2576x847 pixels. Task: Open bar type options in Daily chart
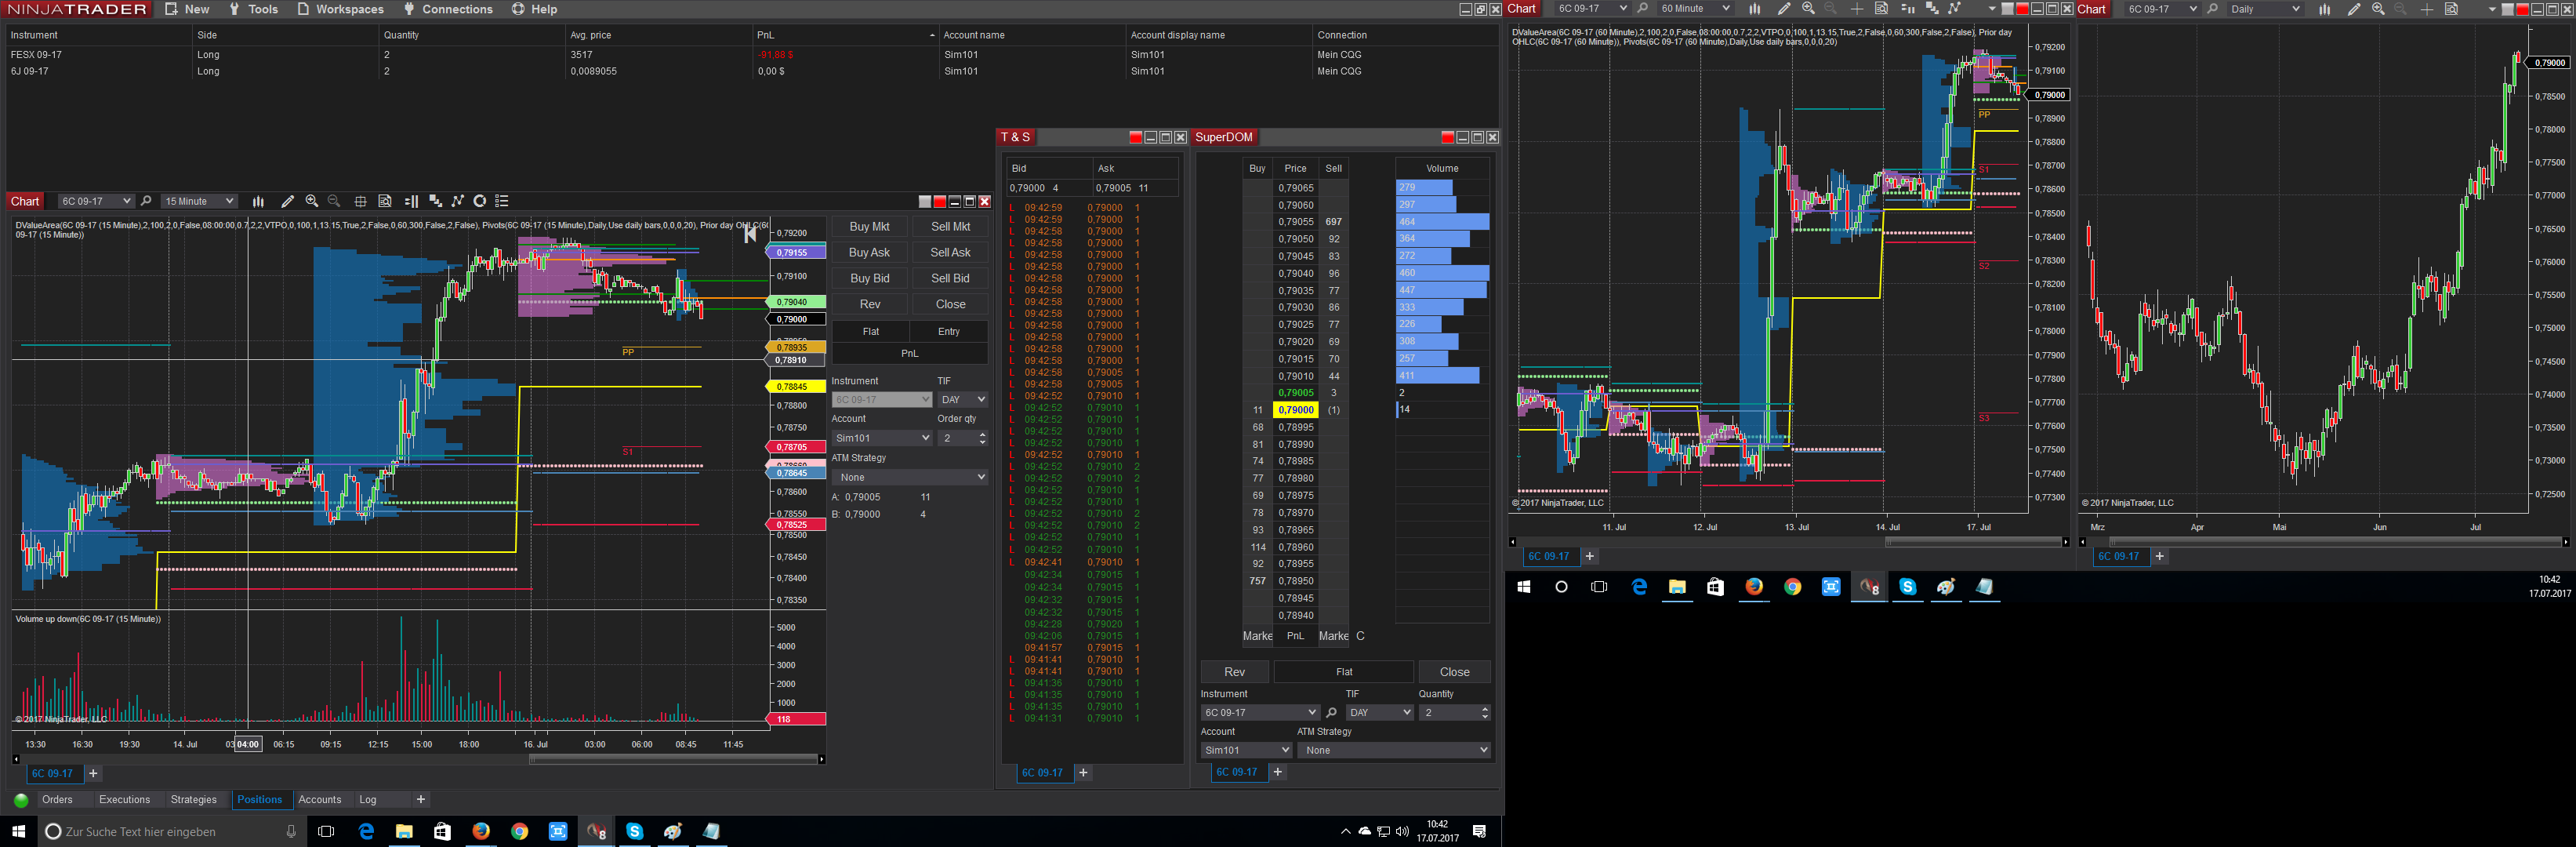[x=2324, y=9]
